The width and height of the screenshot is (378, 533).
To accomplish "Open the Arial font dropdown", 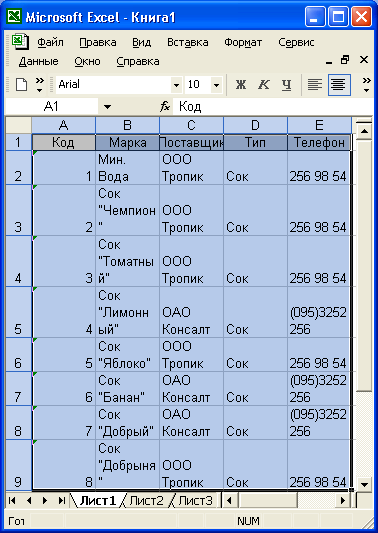I will pos(176,85).
